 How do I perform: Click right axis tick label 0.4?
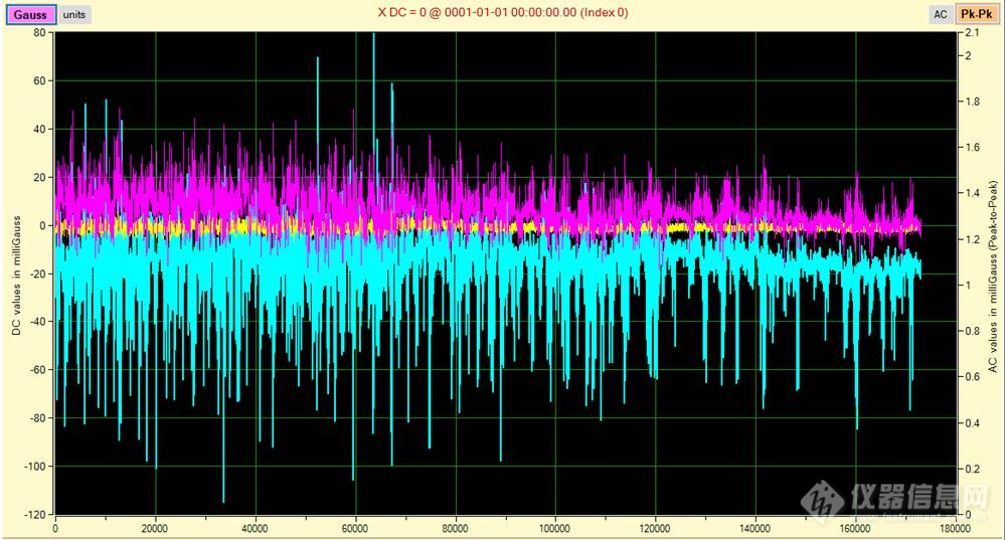coord(972,423)
